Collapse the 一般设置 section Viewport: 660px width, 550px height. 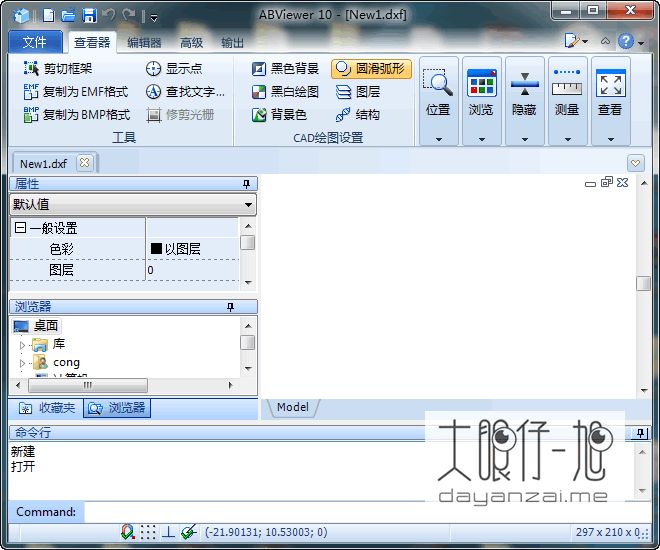pyautogui.click(x=20, y=228)
